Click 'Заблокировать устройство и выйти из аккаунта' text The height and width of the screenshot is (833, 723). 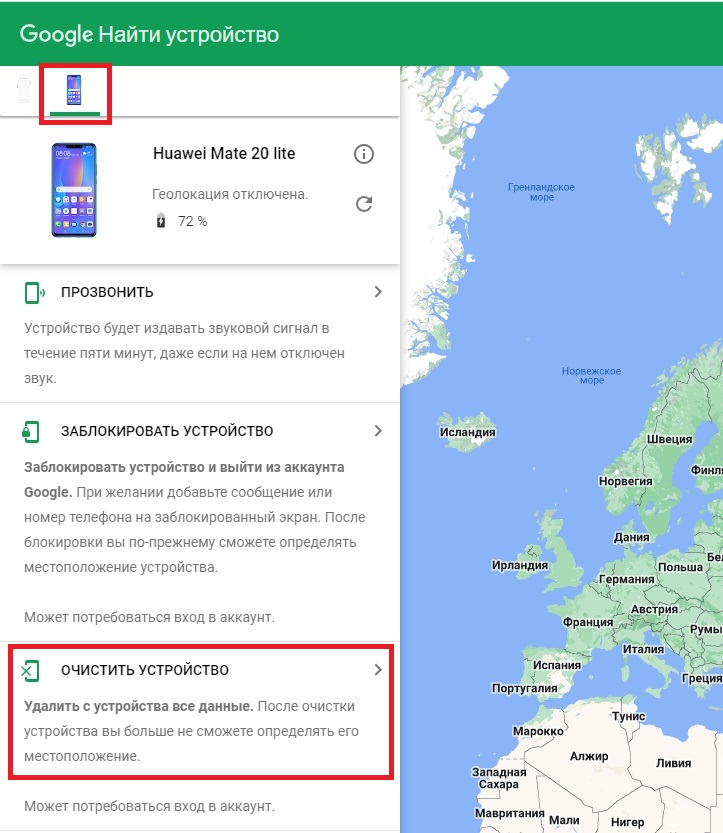(184, 468)
